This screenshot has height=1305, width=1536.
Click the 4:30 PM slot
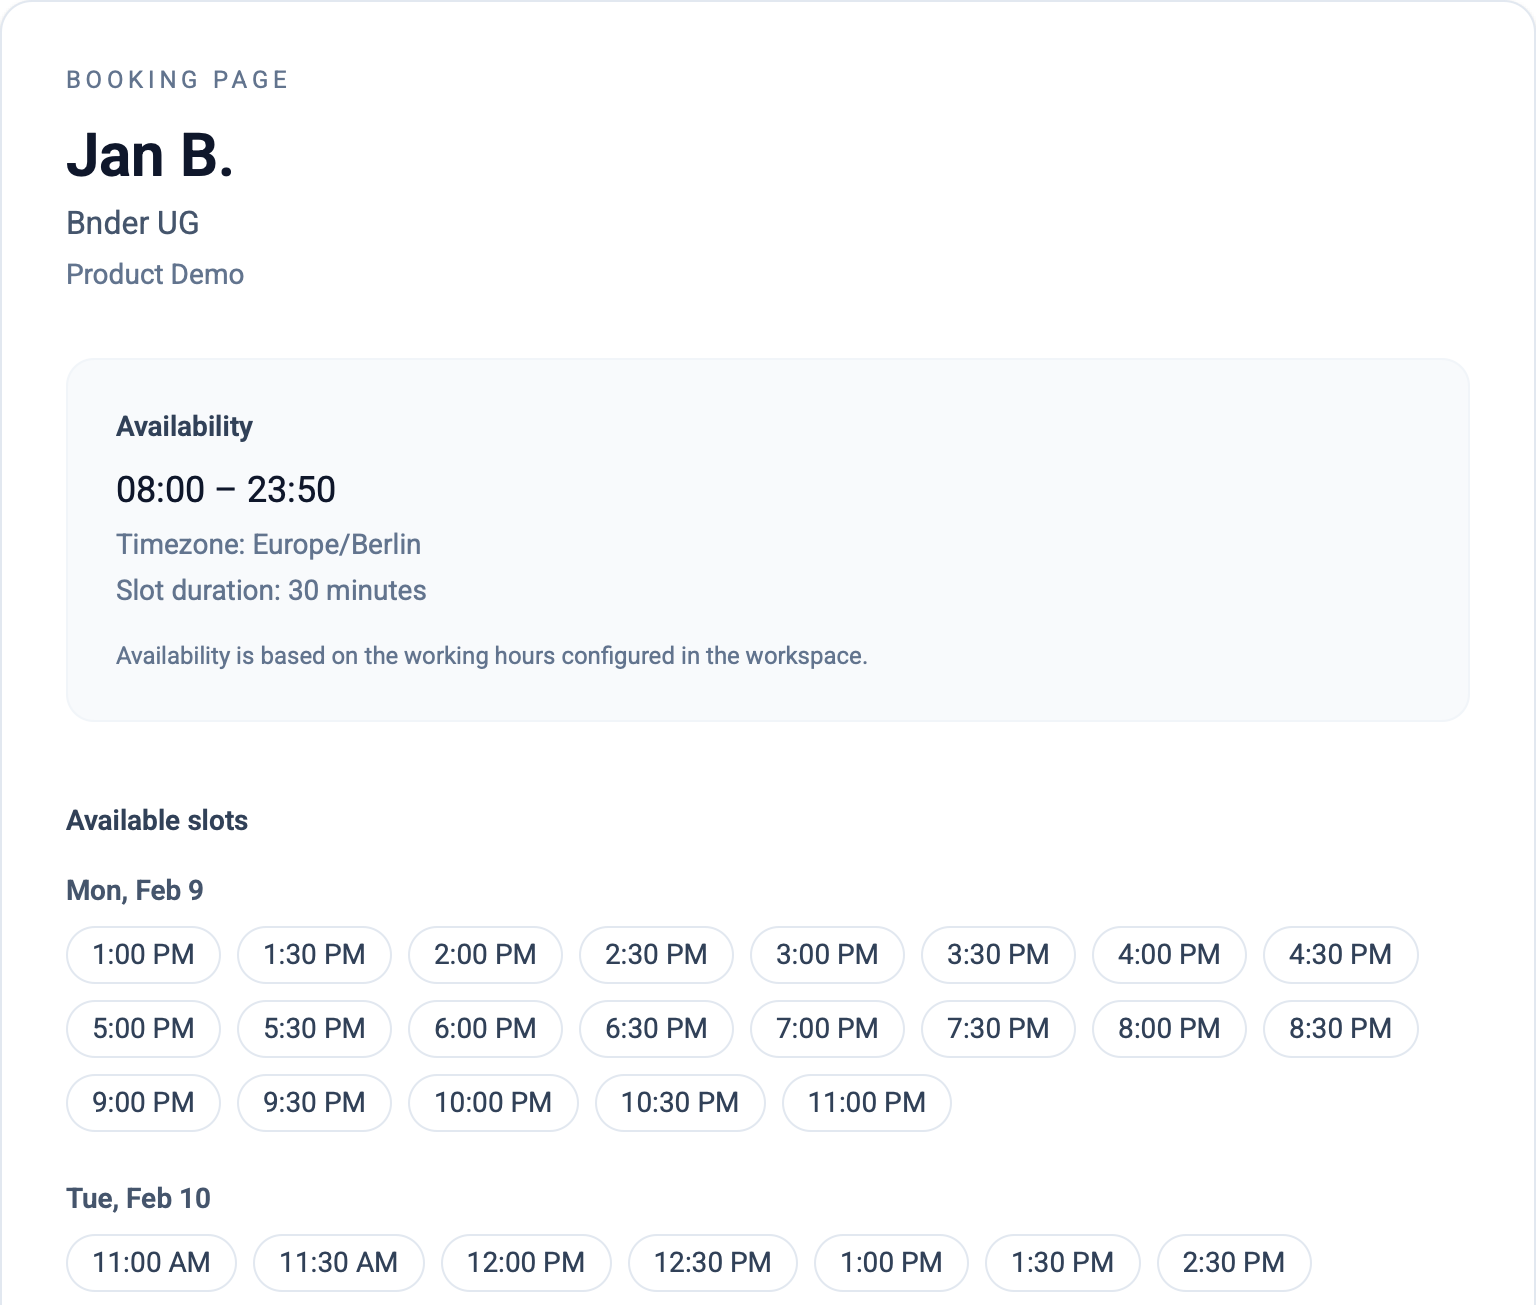pos(1340,954)
